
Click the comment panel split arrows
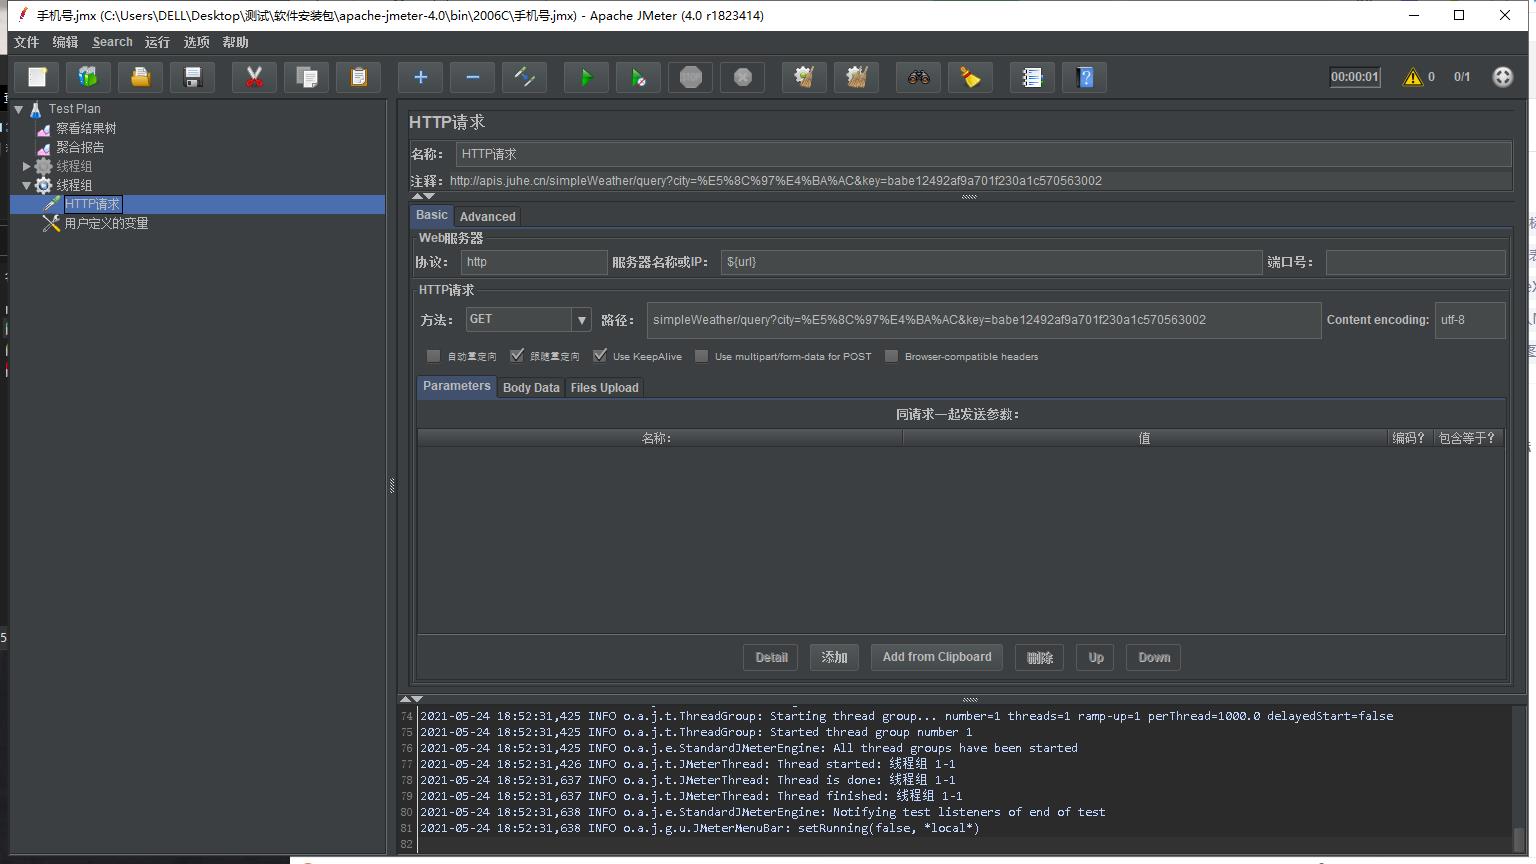click(424, 196)
